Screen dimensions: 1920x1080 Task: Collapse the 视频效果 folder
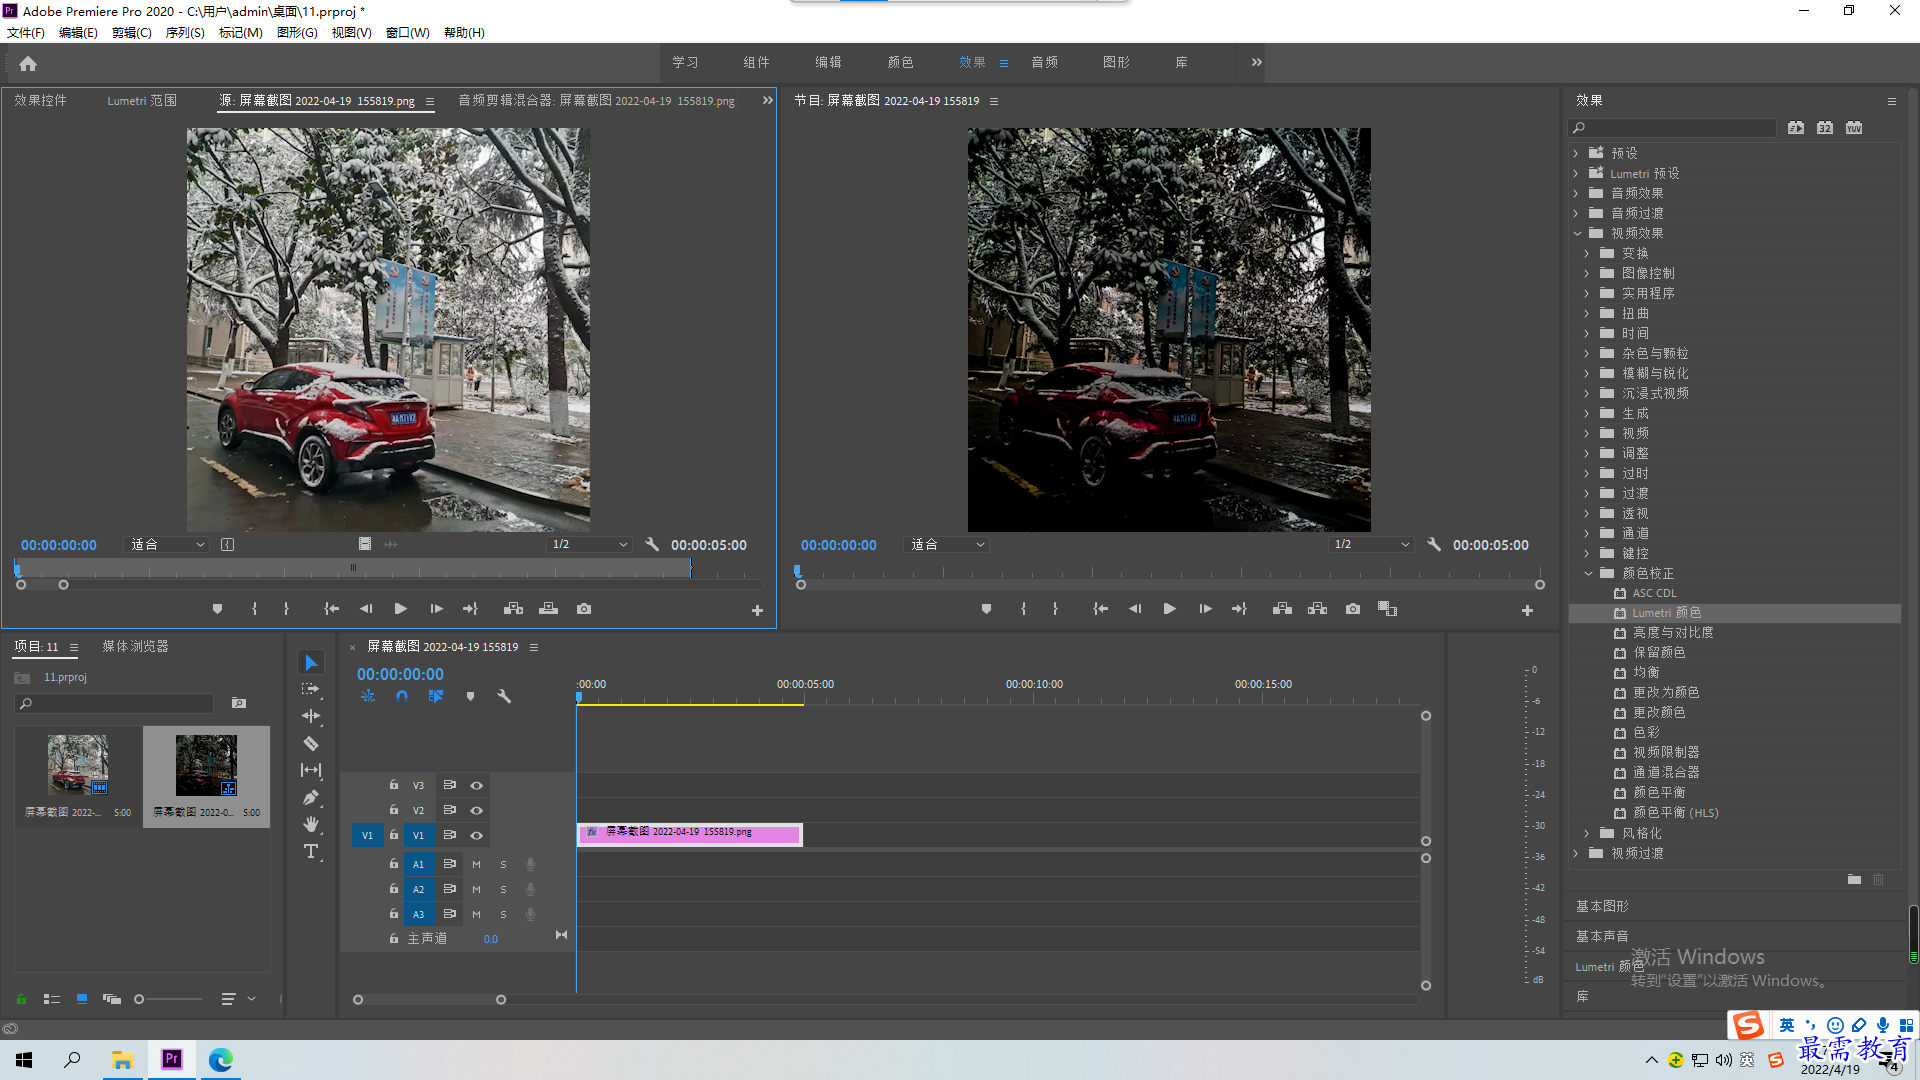tap(1577, 233)
